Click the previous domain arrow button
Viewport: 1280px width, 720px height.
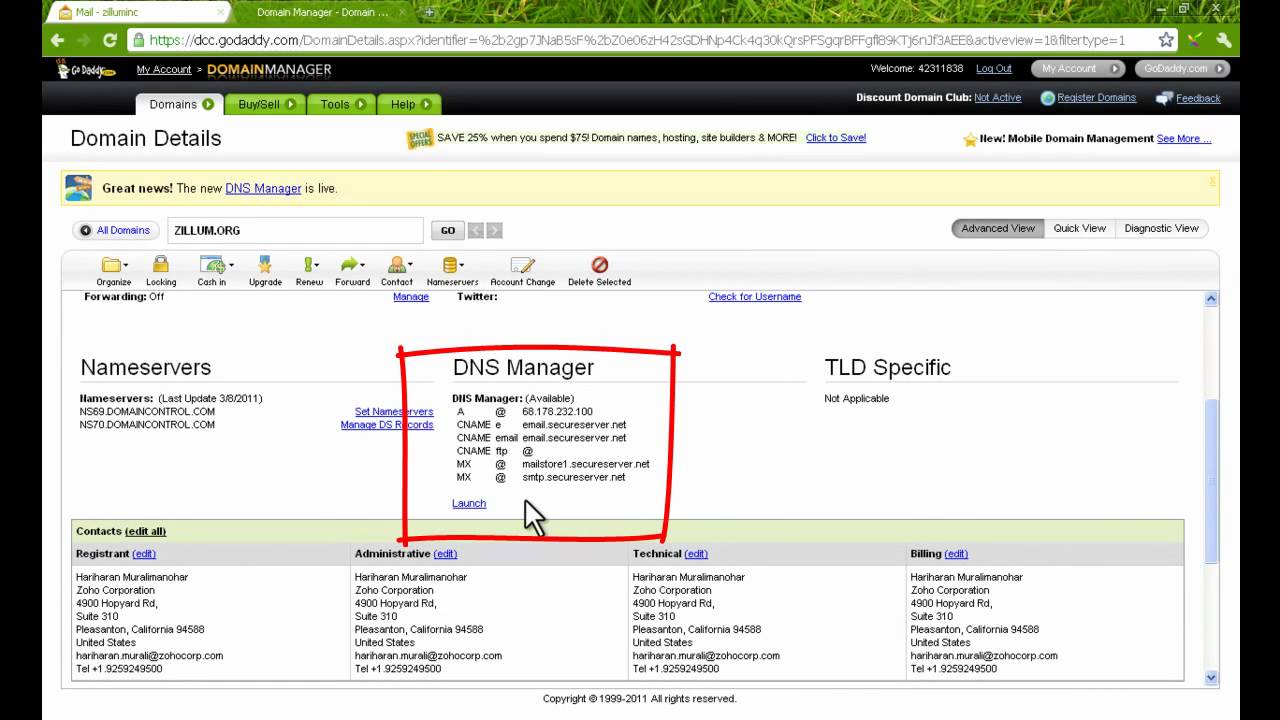point(476,230)
